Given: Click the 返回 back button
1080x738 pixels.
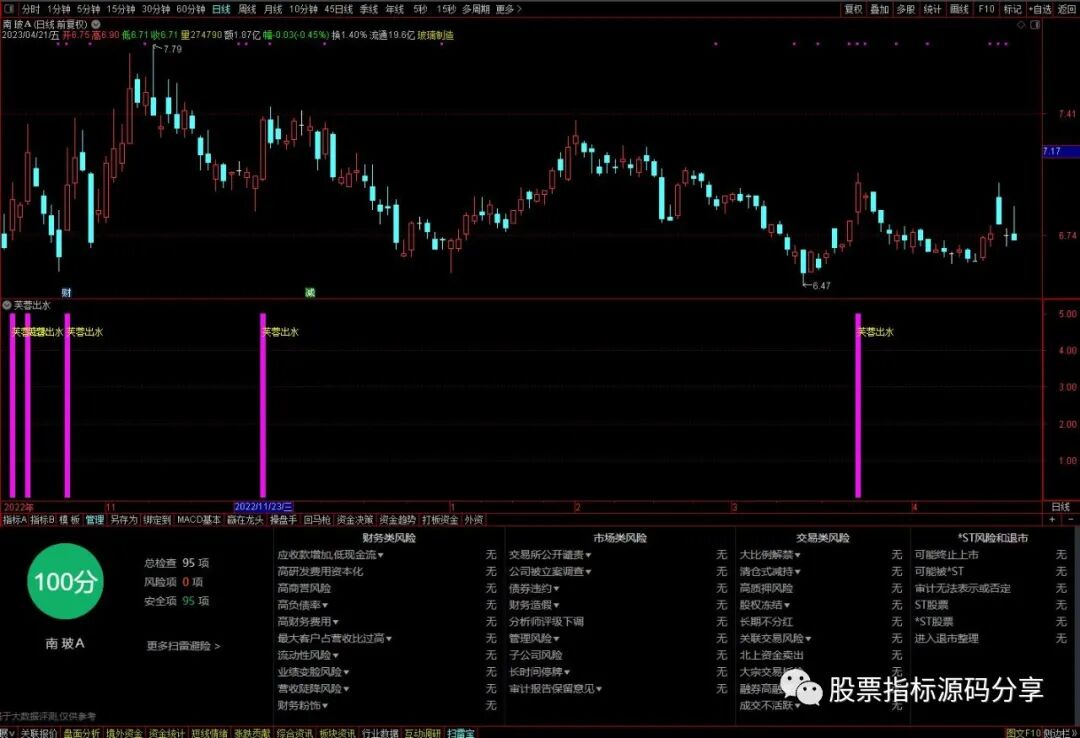Looking at the screenshot, I should 1067,9.
